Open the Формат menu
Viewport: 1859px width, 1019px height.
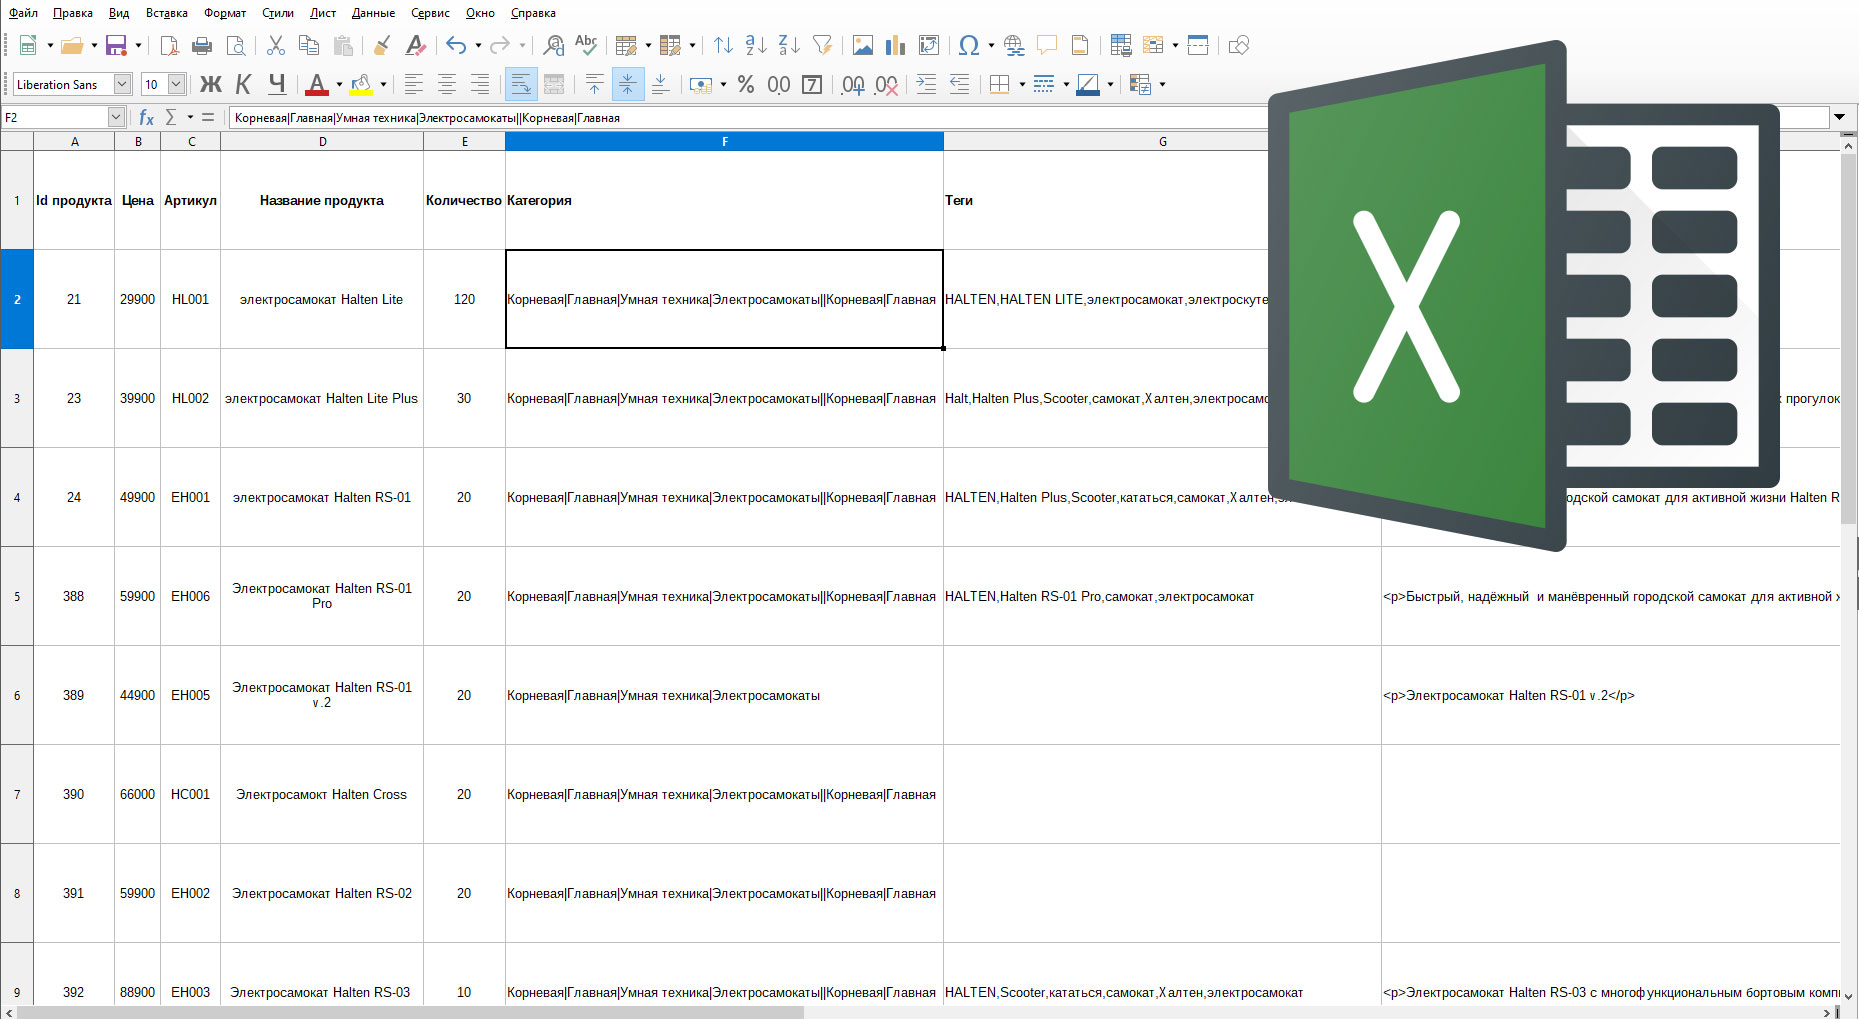pyautogui.click(x=225, y=13)
